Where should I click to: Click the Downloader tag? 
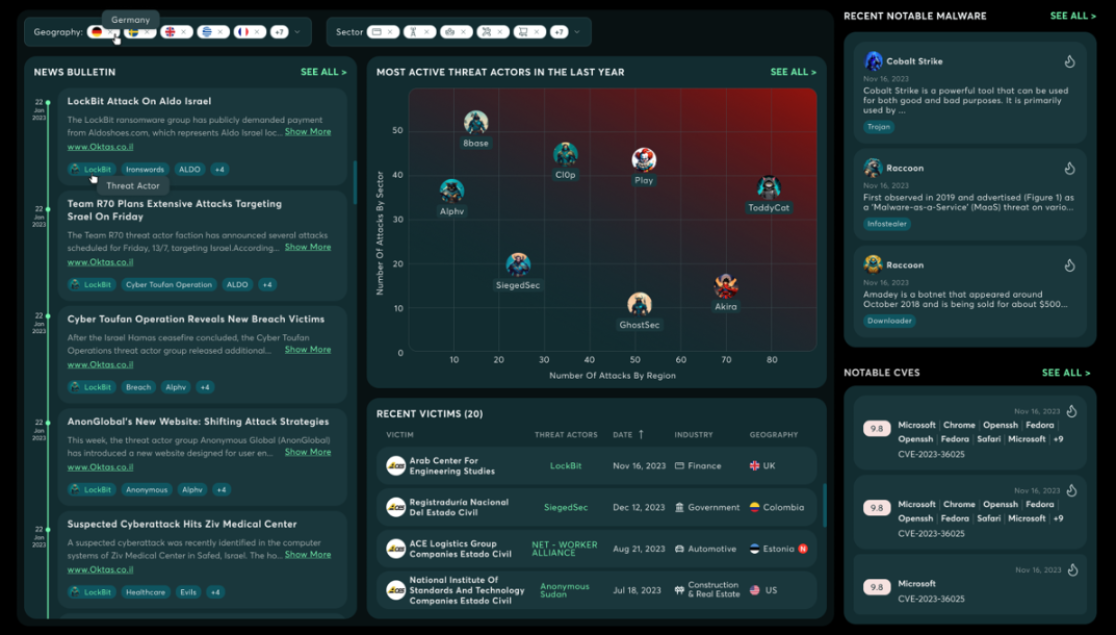click(x=889, y=321)
